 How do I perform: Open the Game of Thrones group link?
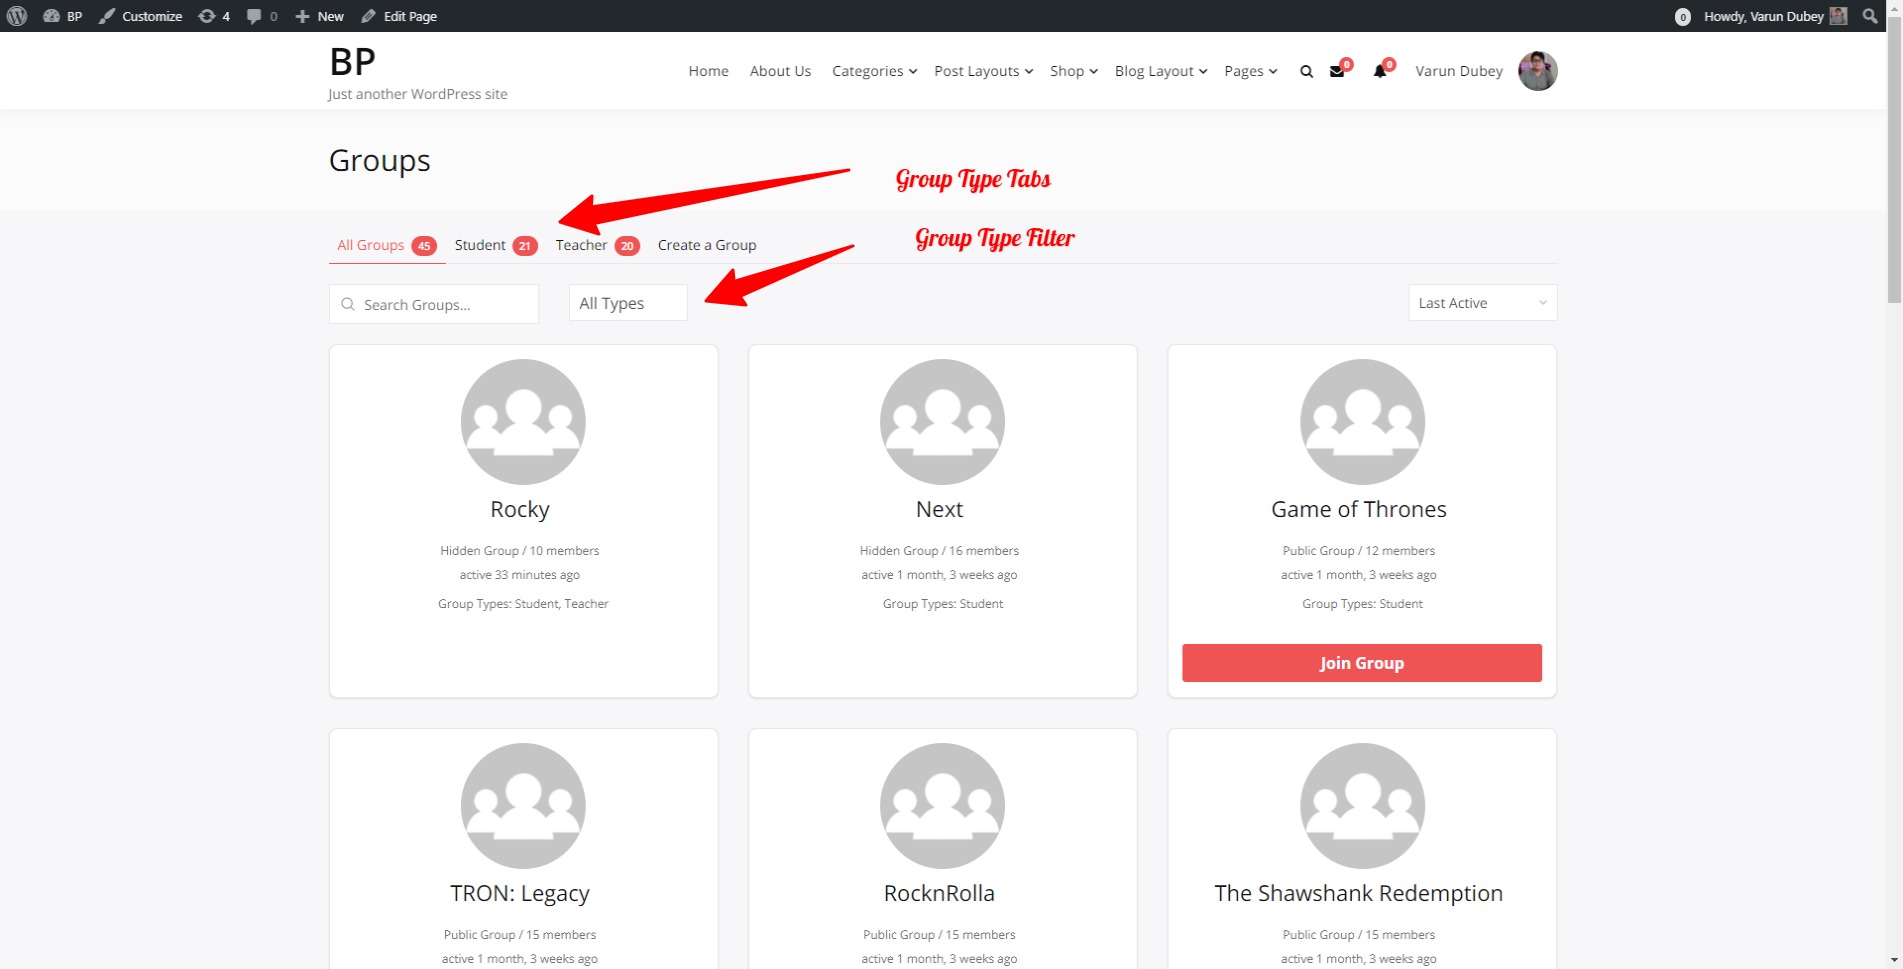(1358, 509)
